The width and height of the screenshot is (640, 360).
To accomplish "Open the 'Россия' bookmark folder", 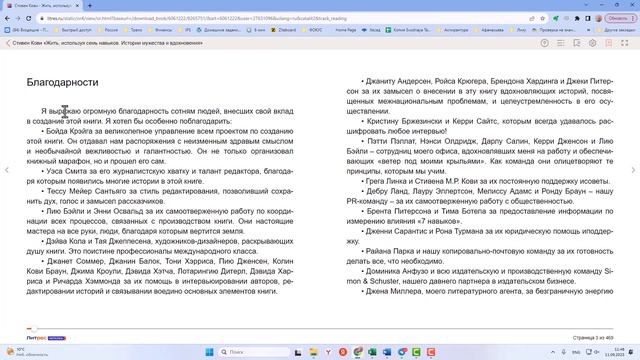I will pos(108,30).
